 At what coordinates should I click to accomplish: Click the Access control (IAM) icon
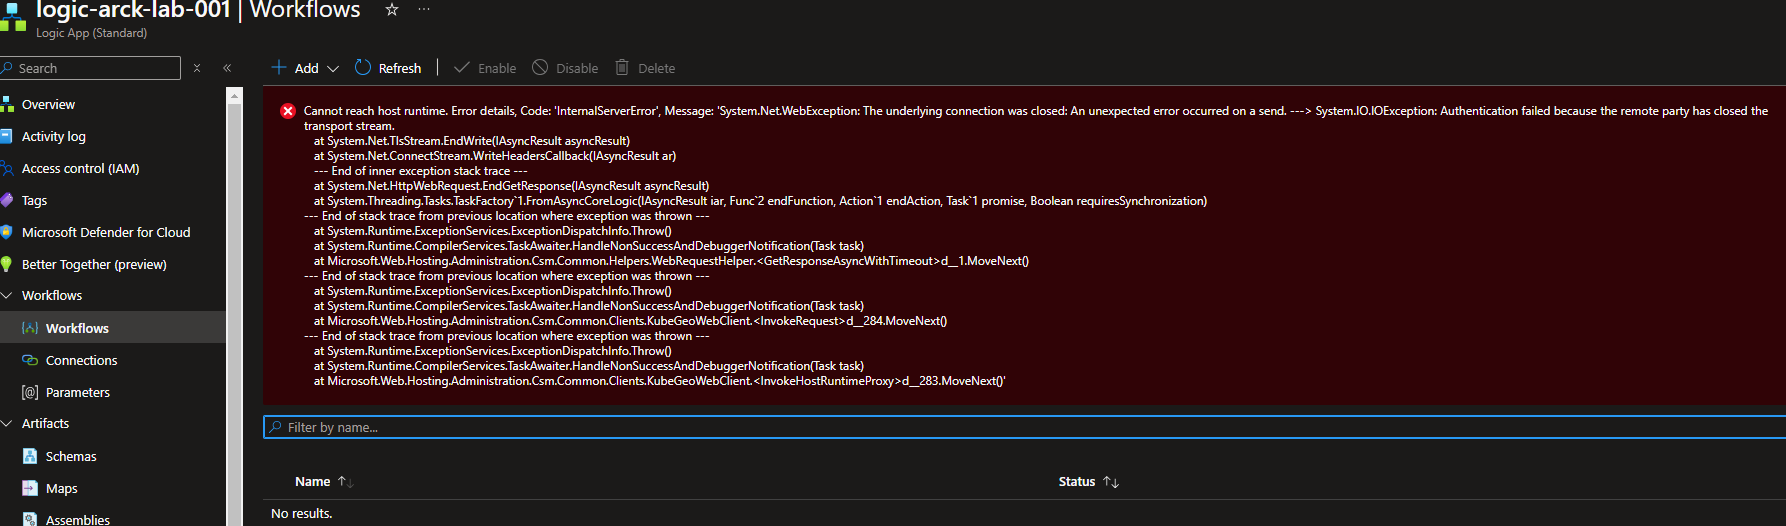click(x=6, y=168)
